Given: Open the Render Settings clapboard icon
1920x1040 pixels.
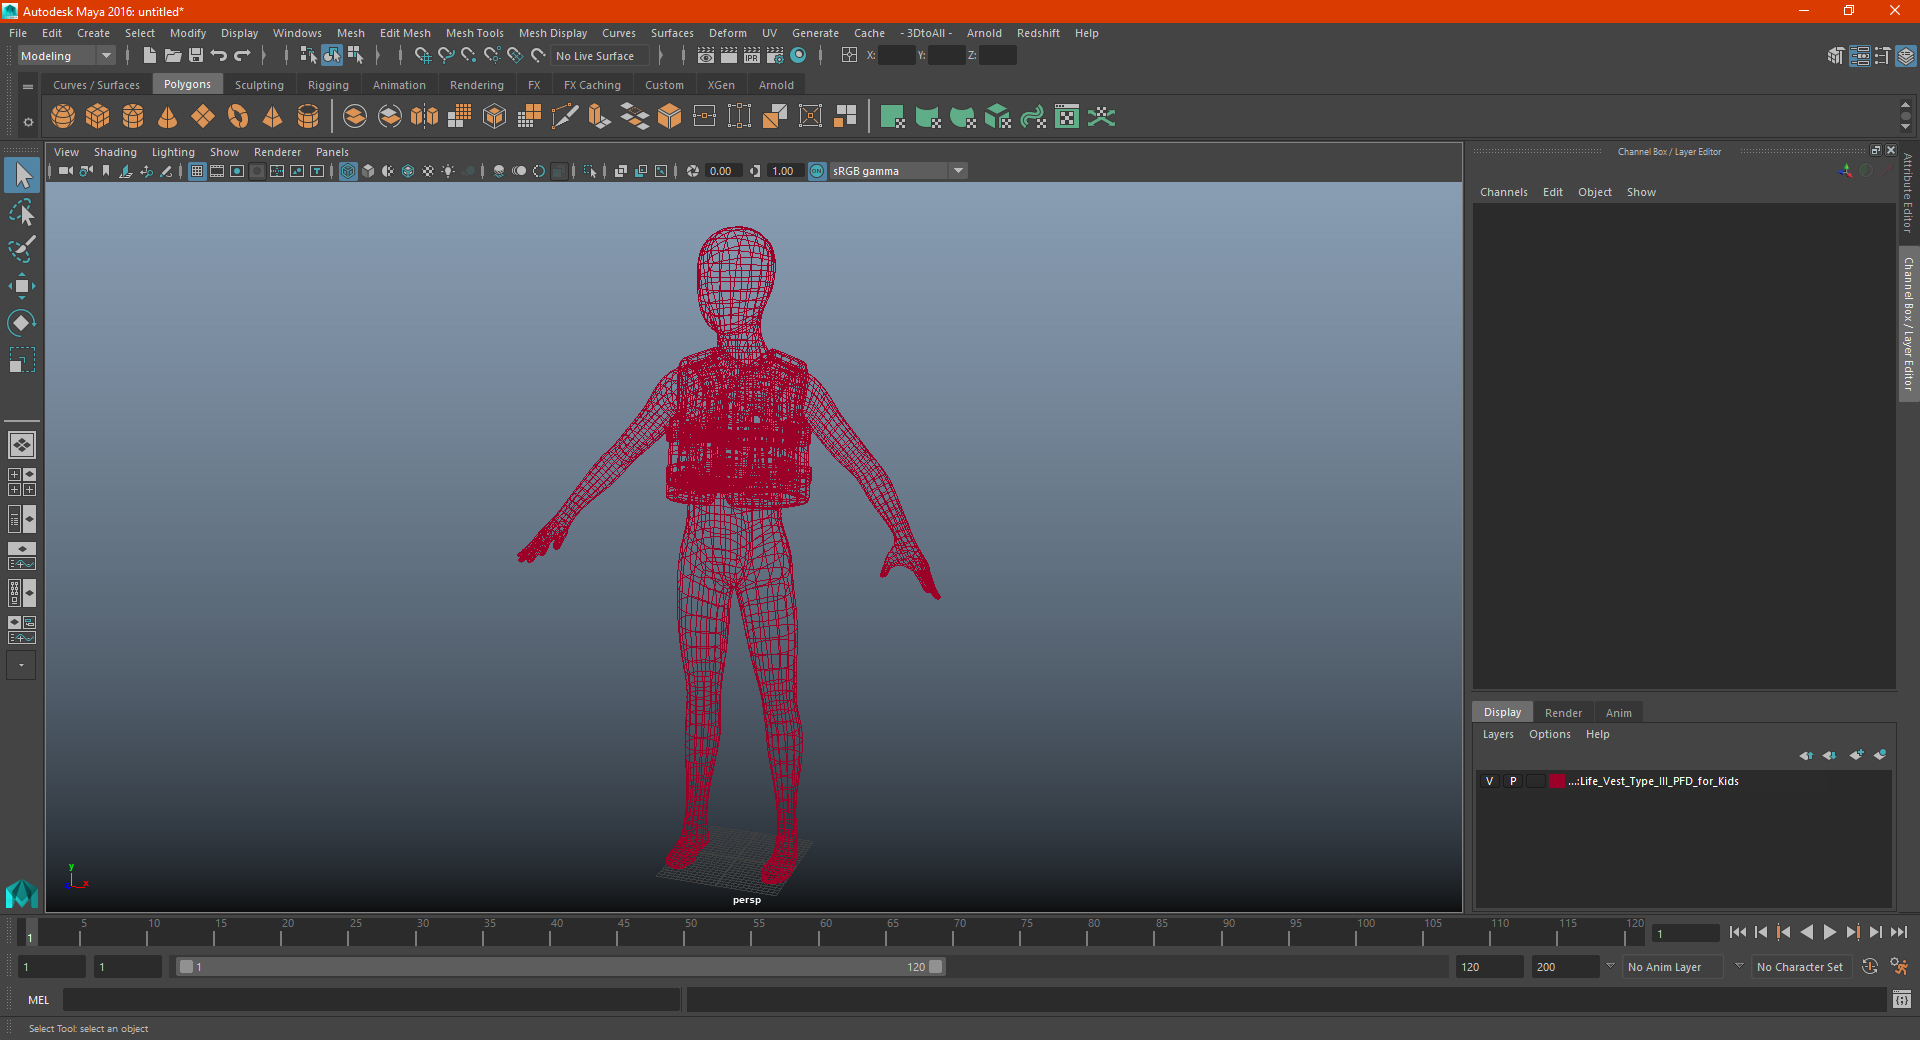Looking at the screenshot, I should click(x=775, y=56).
